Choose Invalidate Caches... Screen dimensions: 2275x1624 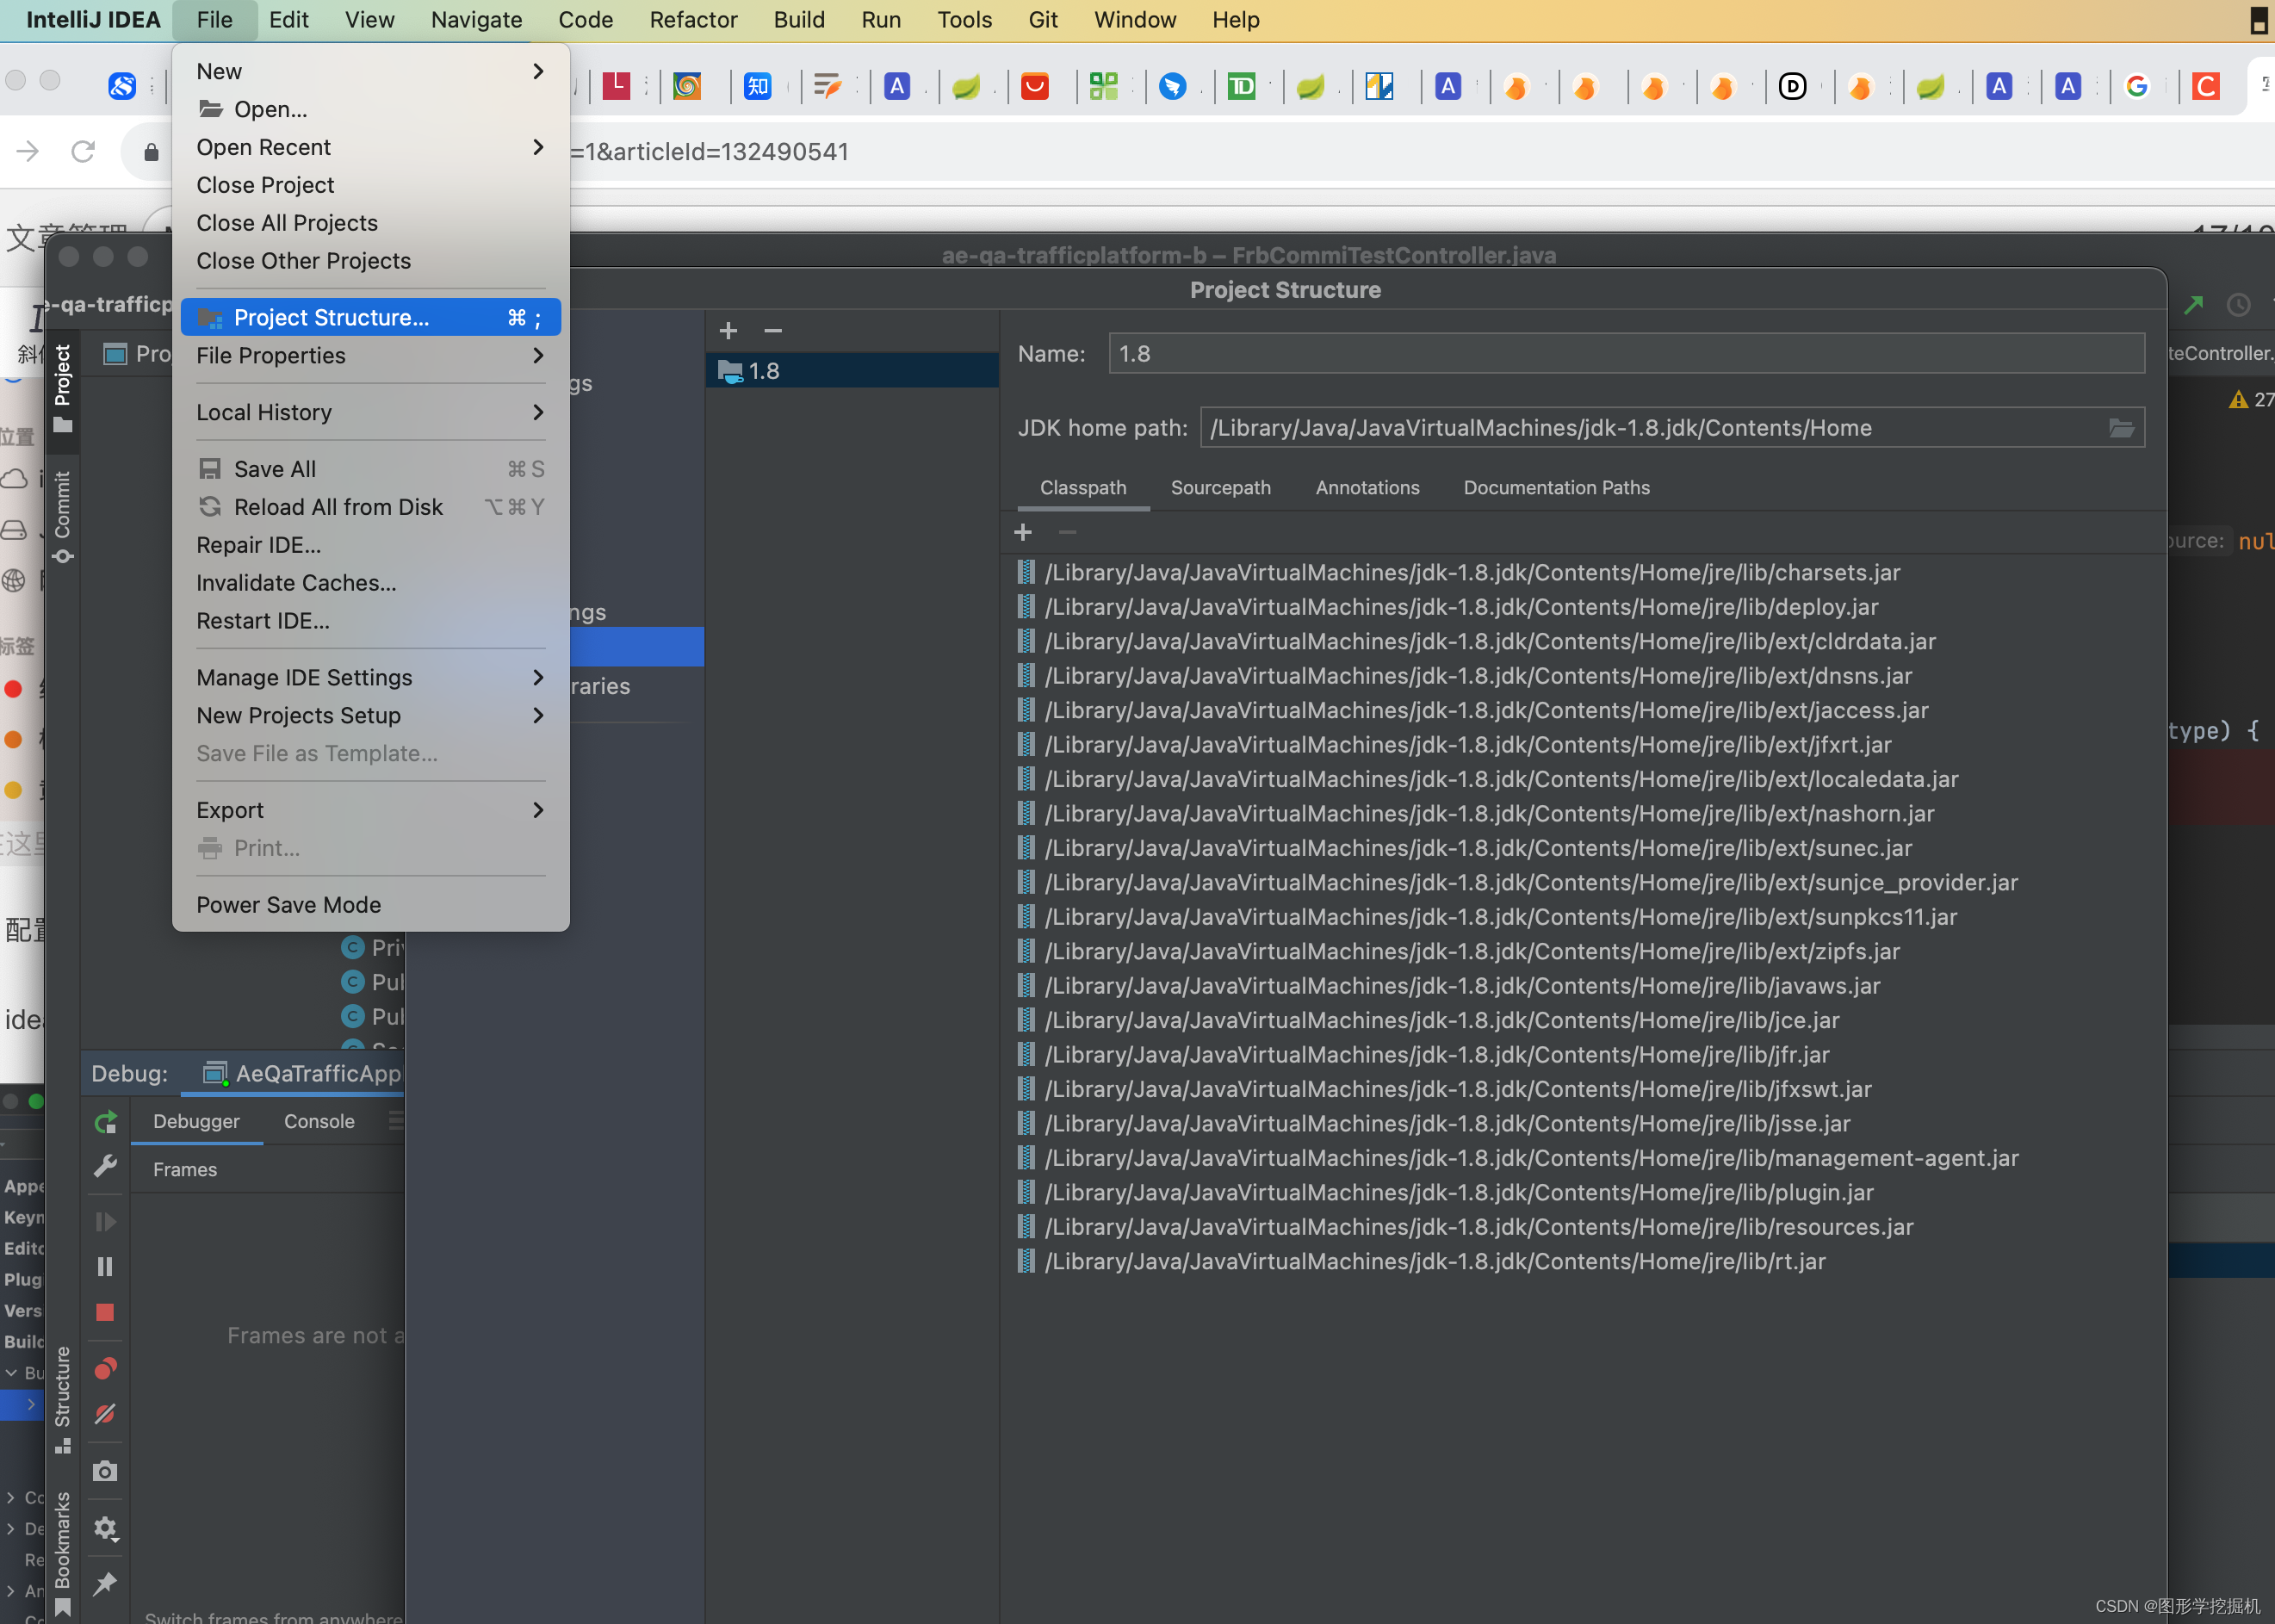coord(371,583)
